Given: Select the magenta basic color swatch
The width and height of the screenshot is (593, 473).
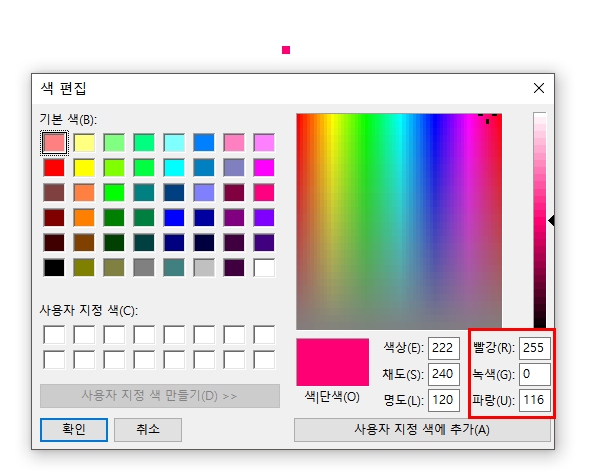Looking at the screenshot, I should pos(264,168).
